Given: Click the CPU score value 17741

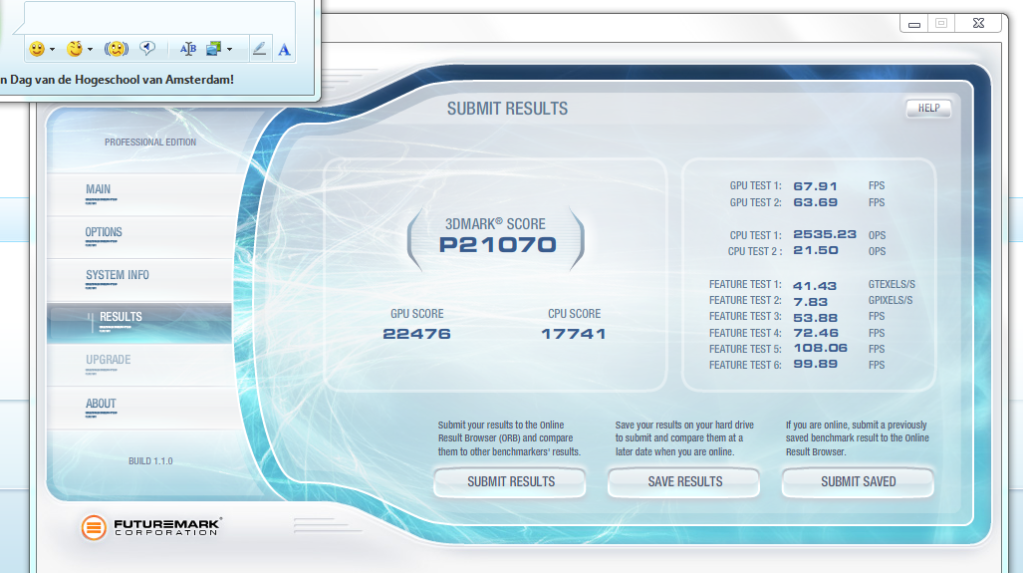Looking at the screenshot, I should point(573,334).
